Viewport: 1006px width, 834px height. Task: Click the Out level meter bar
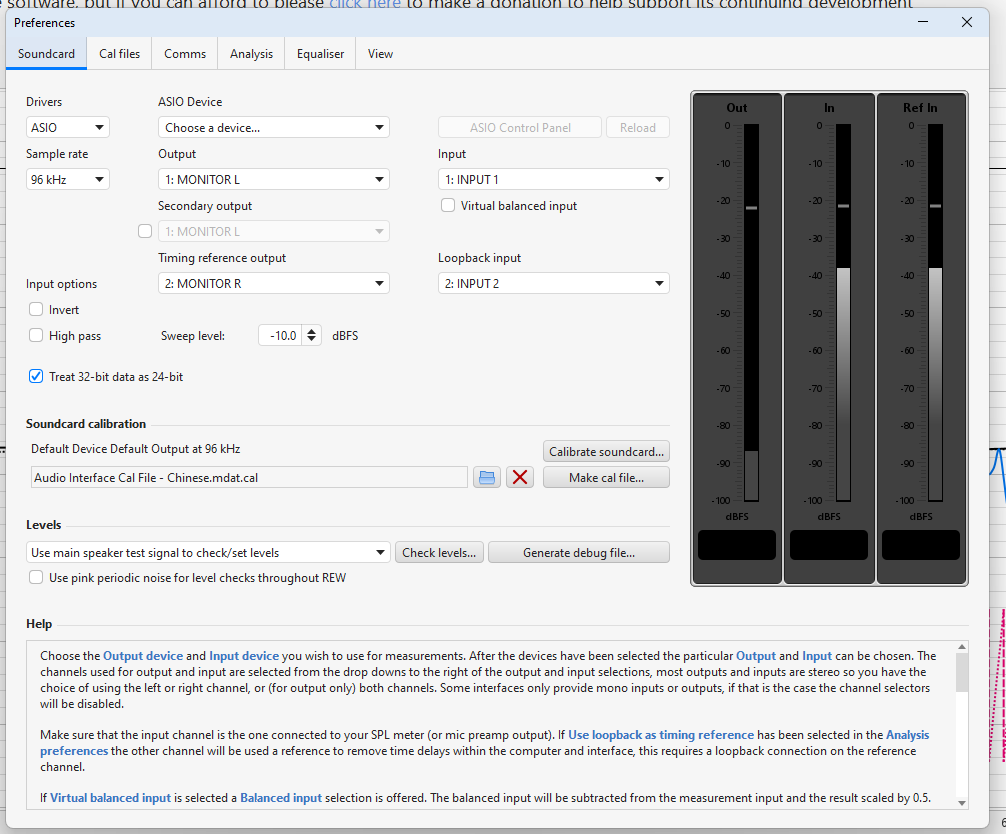pos(751,312)
